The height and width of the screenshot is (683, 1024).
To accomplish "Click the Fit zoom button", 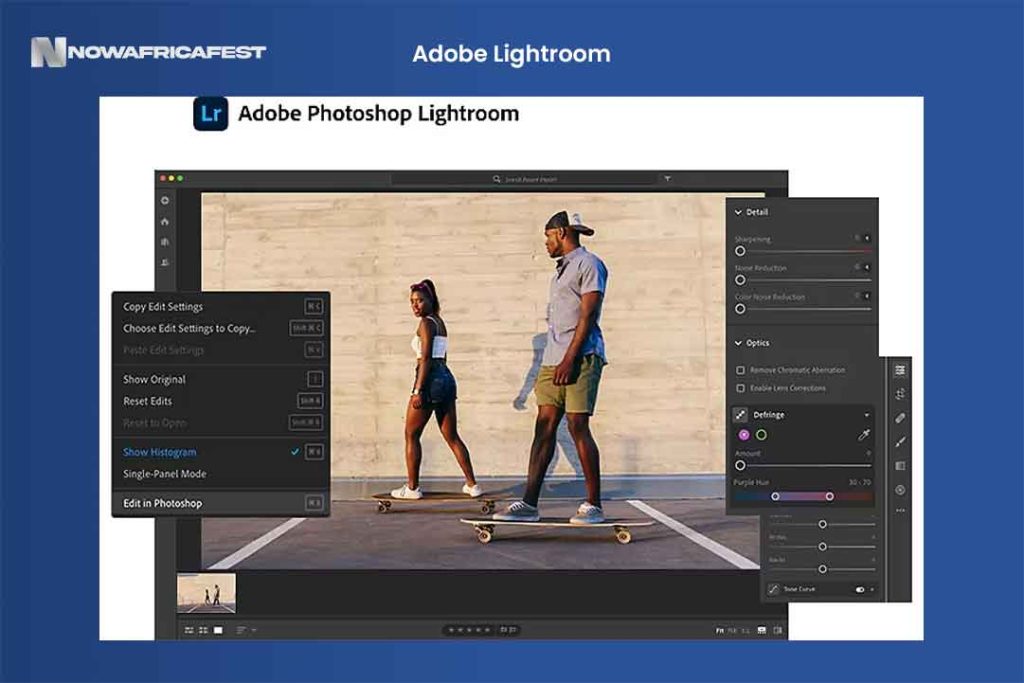I will pyautogui.click(x=720, y=631).
